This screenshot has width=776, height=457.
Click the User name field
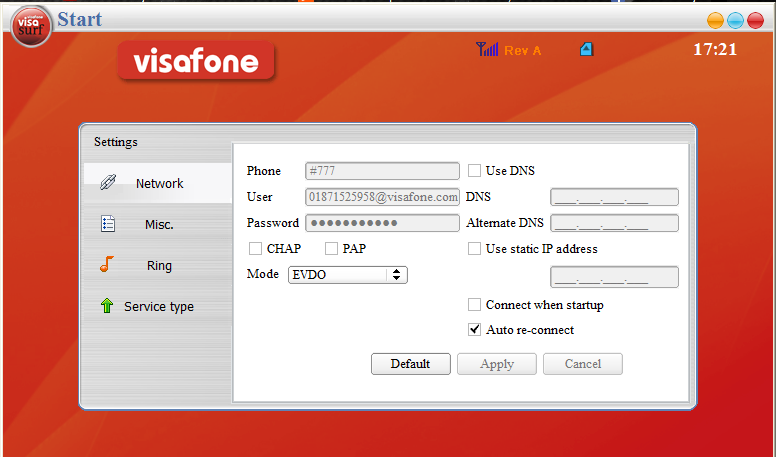(382, 197)
